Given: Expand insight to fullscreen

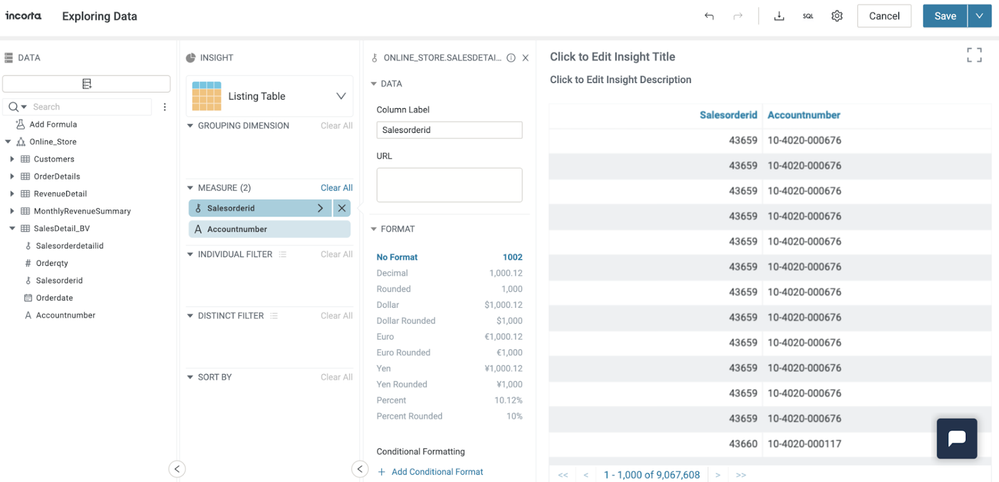Looking at the screenshot, I should [x=974, y=56].
